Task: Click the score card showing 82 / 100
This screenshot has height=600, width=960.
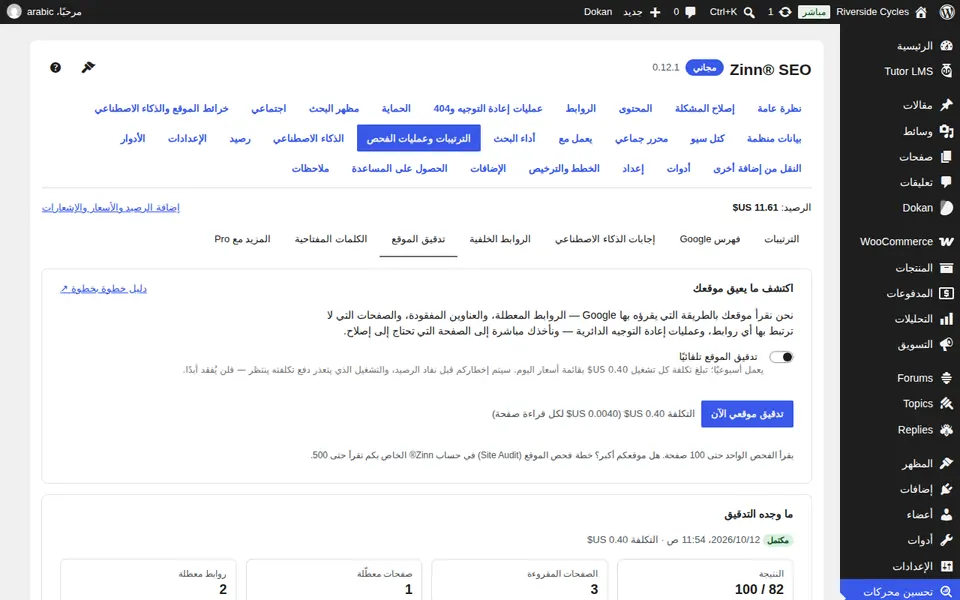Action: (x=705, y=580)
